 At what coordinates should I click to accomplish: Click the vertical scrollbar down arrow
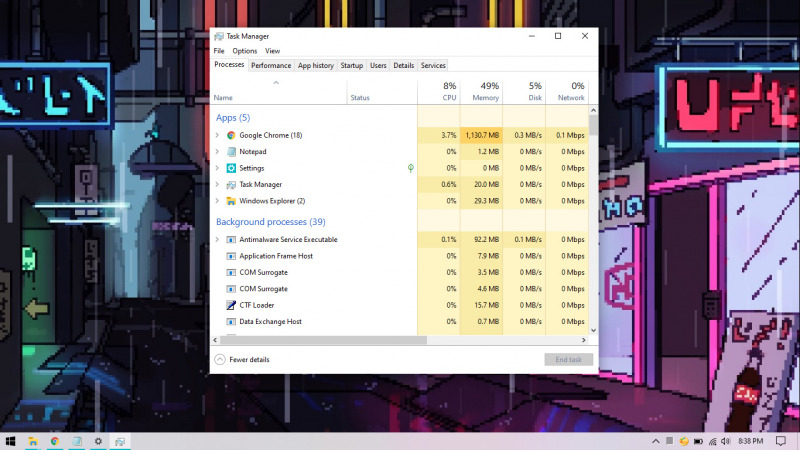coord(593,331)
